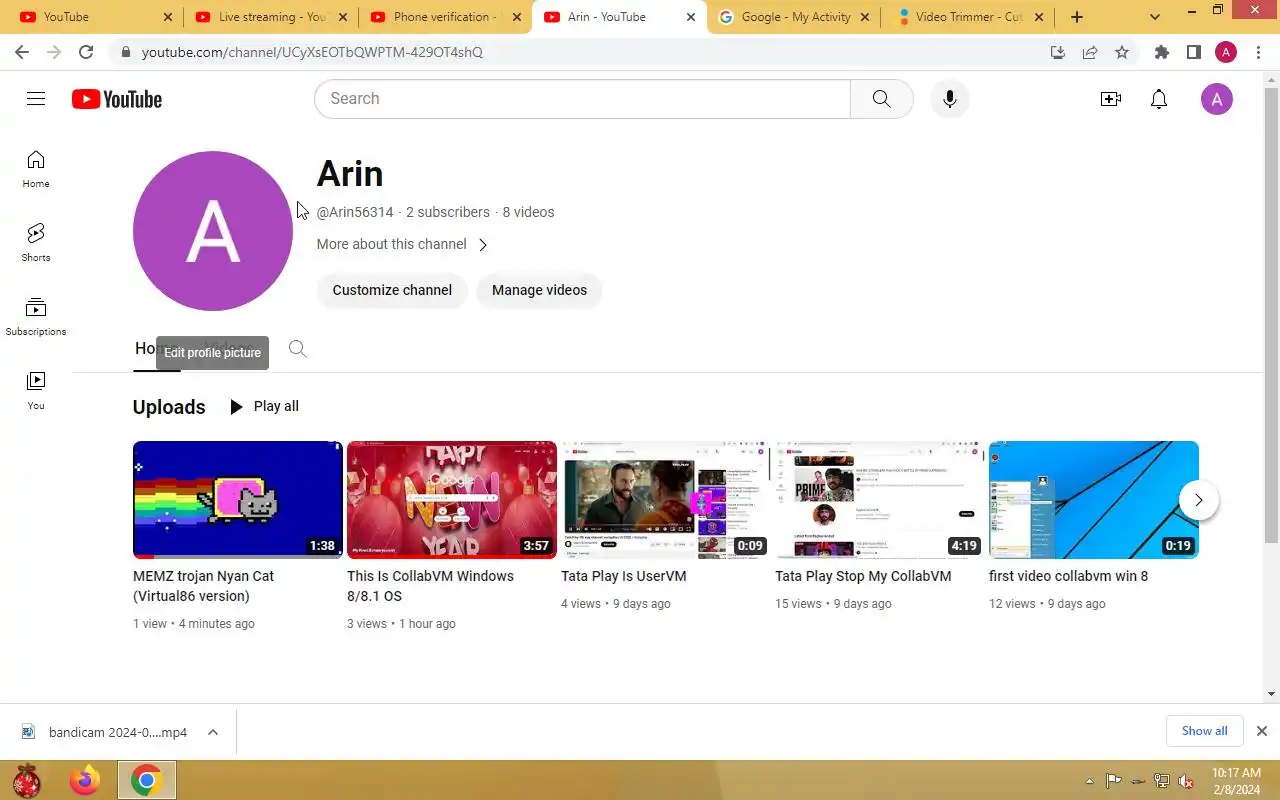The image size is (1280, 800).
Task: Click the title MEMZ trojan Nyan Cat
Action: pyautogui.click(x=203, y=586)
